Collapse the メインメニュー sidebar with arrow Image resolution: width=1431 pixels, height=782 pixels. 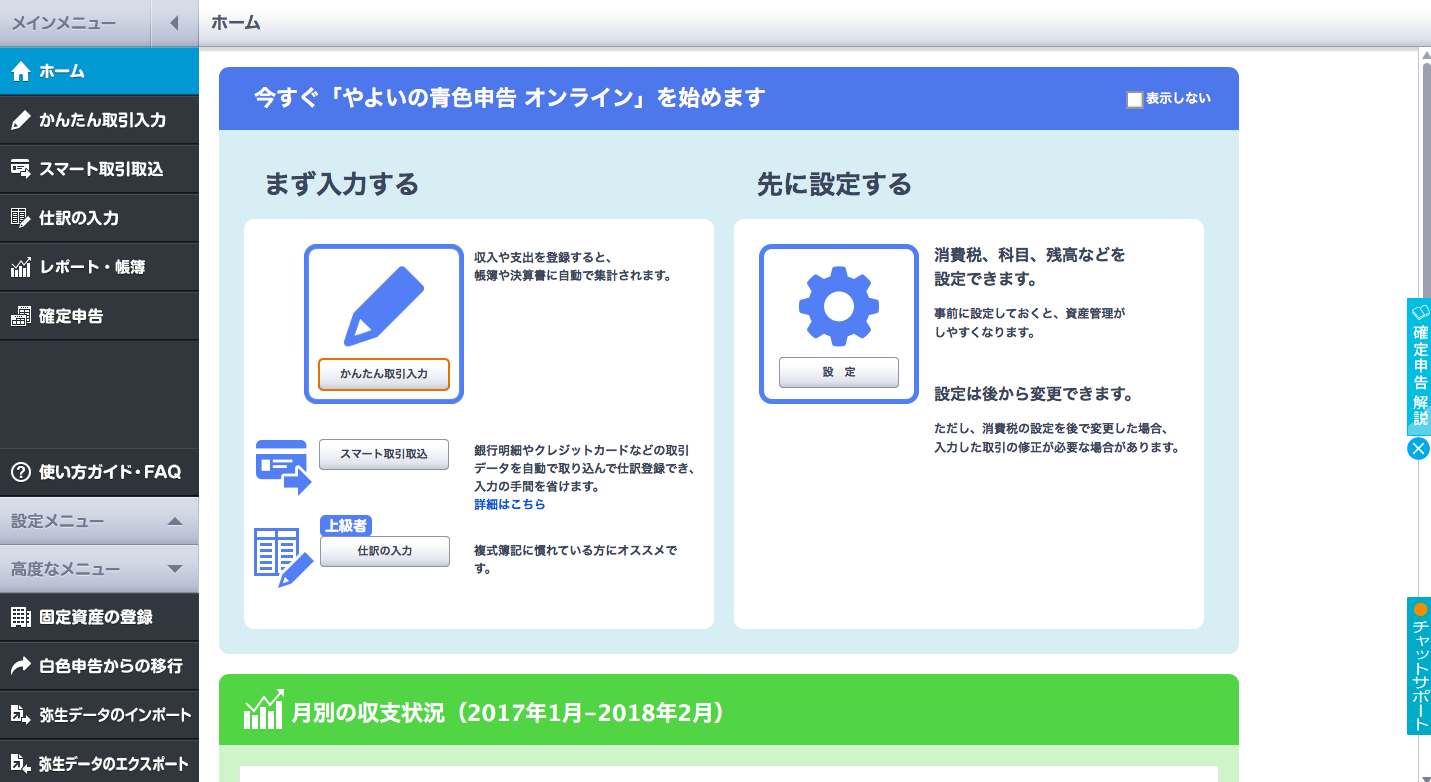click(x=174, y=23)
